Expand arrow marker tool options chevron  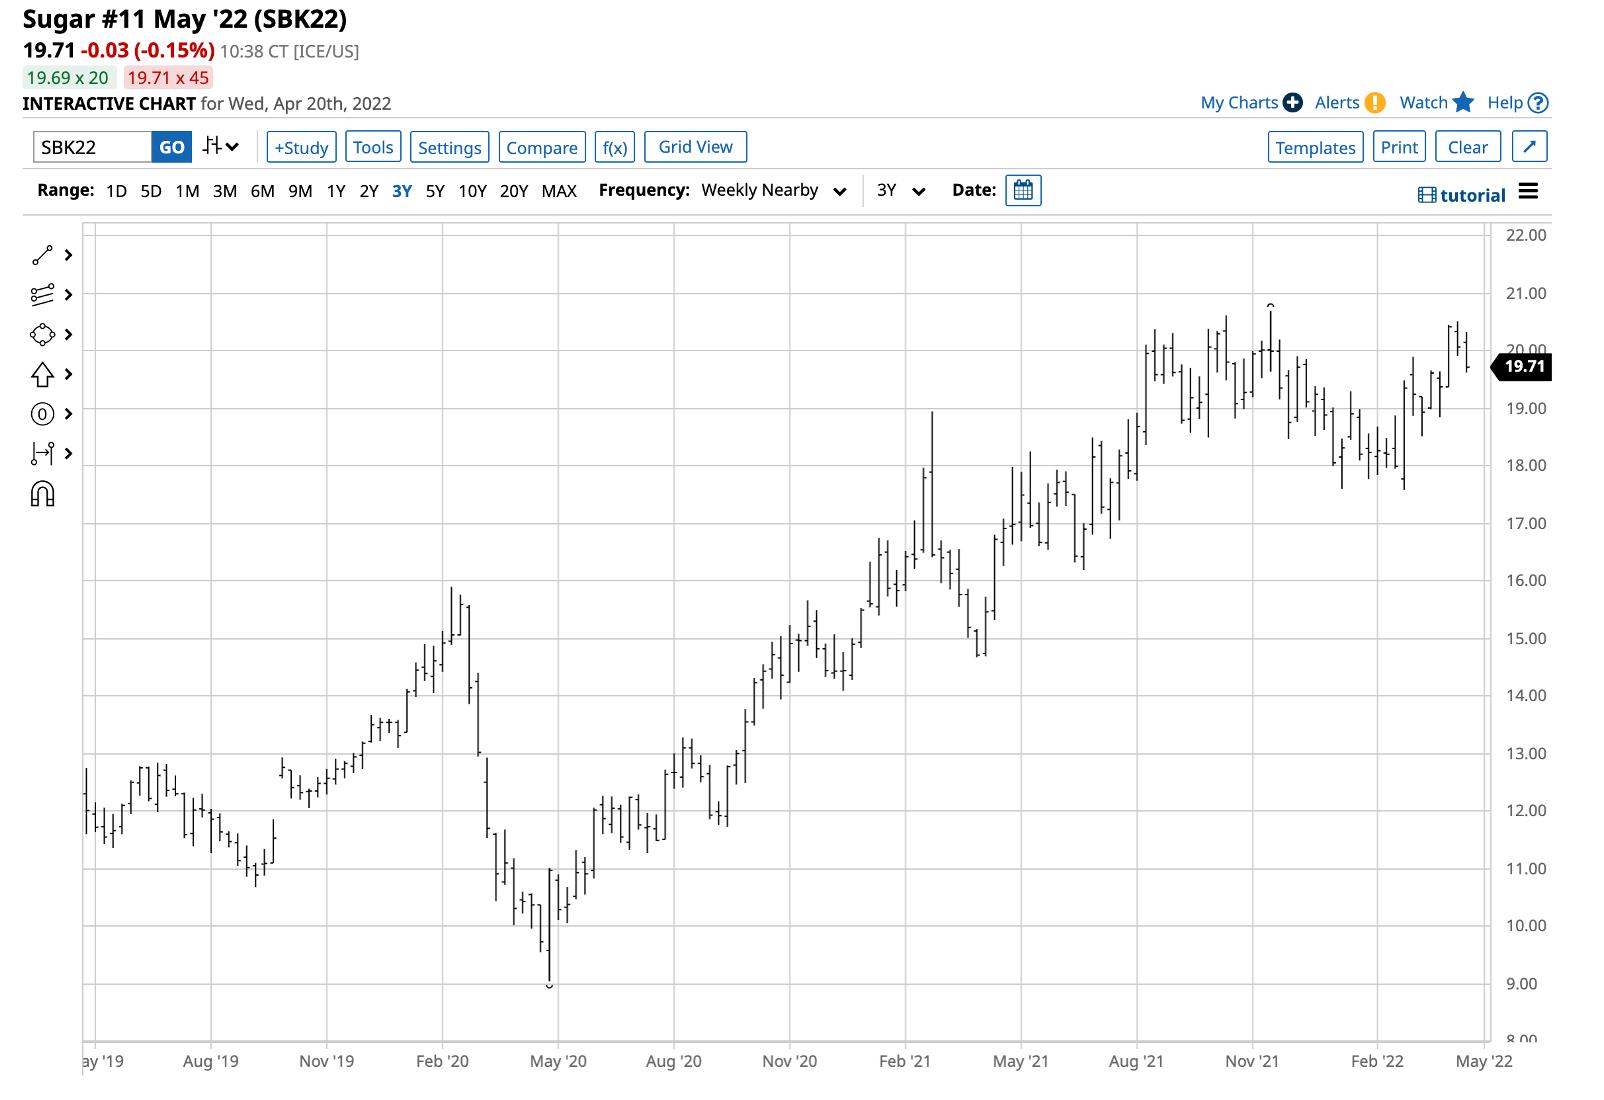68,374
